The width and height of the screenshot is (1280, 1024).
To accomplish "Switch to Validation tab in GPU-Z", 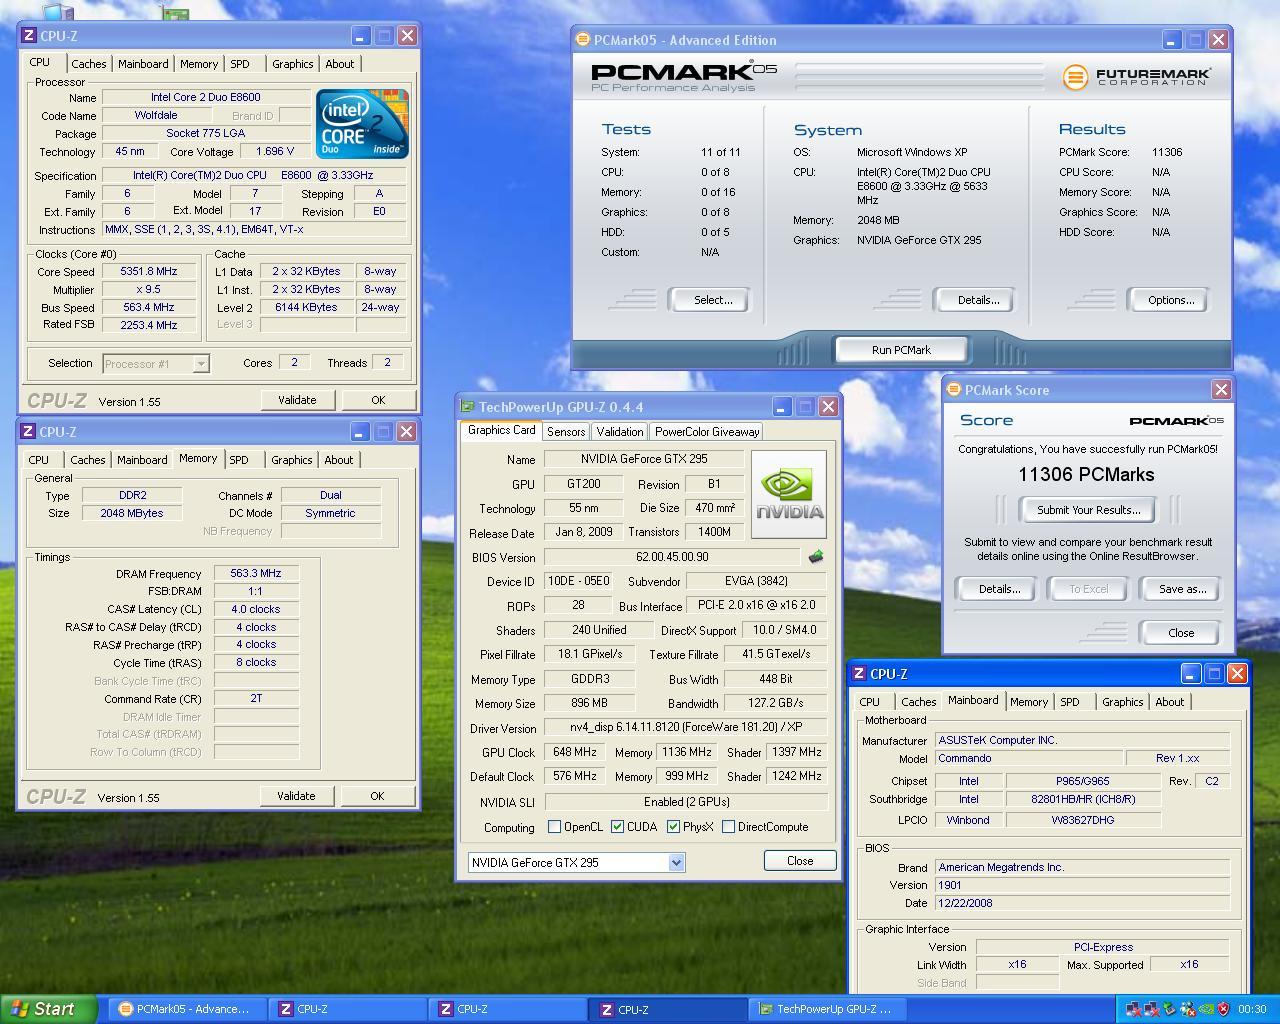I will click(x=620, y=432).
